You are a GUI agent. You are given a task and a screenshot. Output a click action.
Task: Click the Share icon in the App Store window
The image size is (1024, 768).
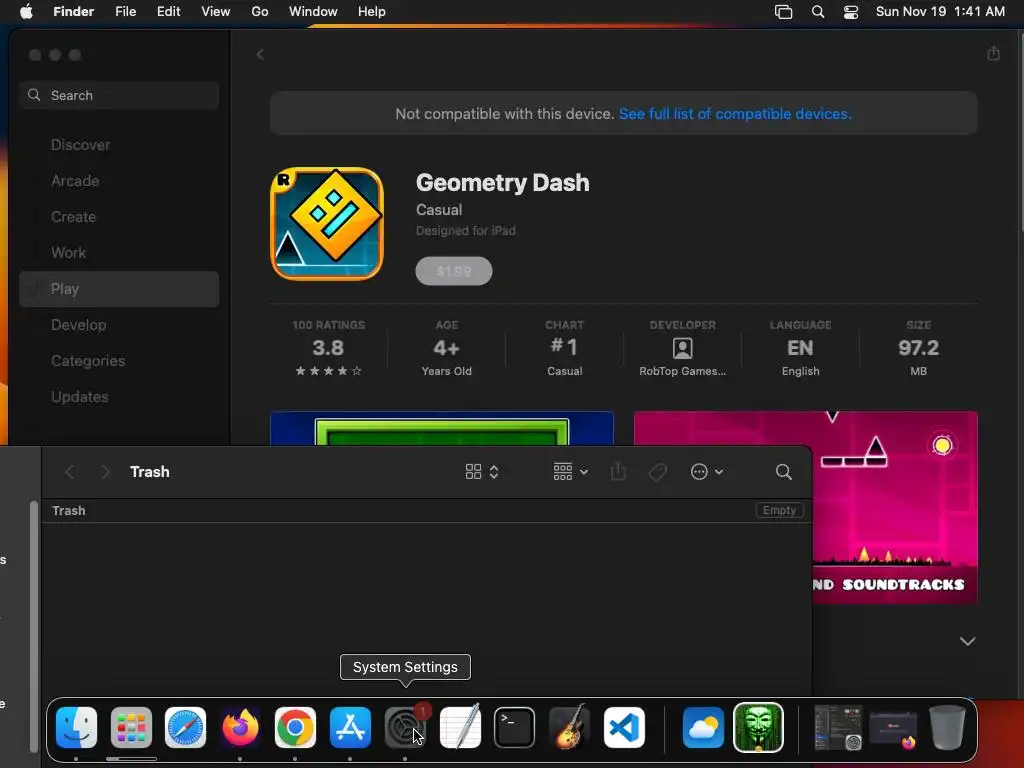[x=993, y=54]
